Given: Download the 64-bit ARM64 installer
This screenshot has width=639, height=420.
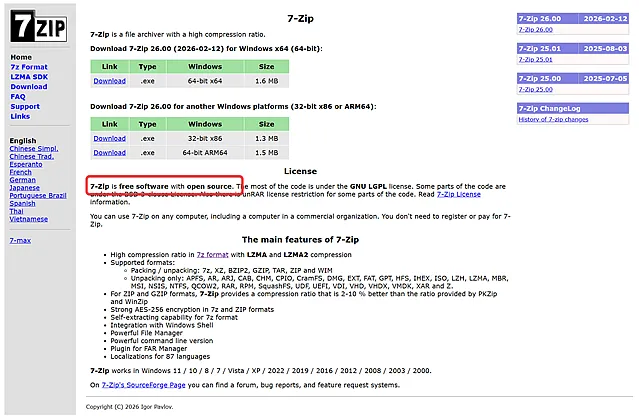Looking at the screenshot, I should coord(109,152).
